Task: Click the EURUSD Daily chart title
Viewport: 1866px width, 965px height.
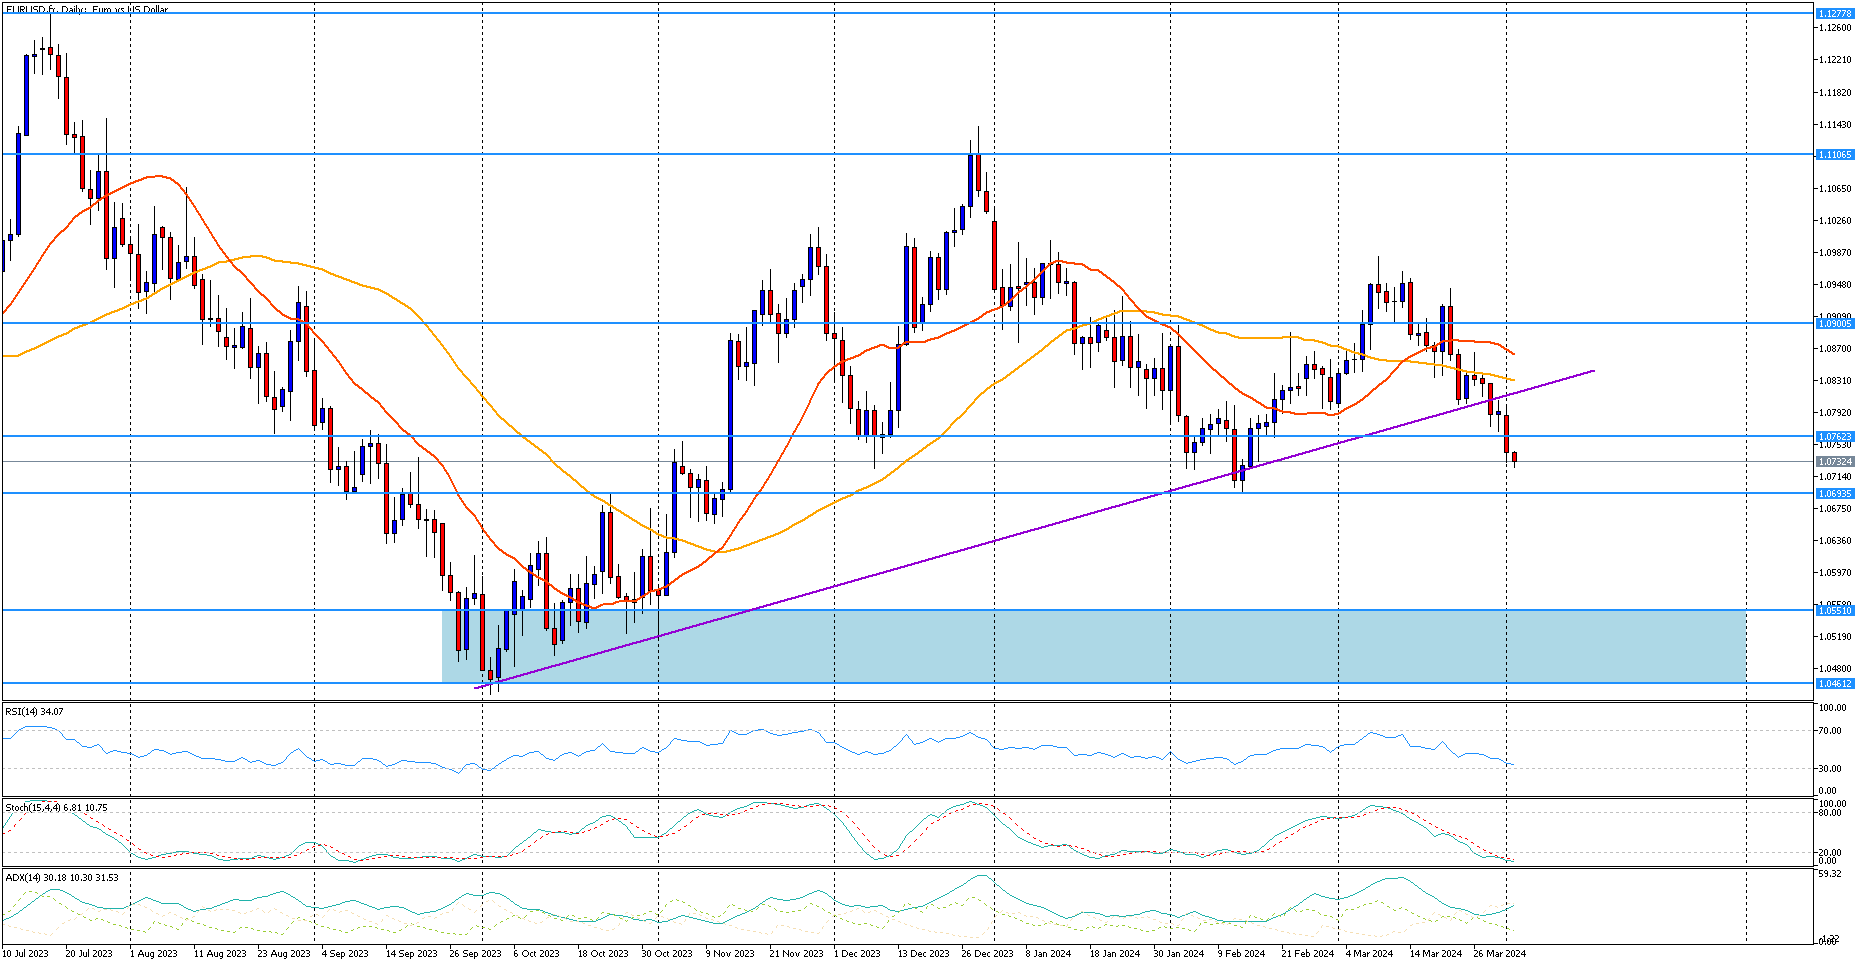Action: point(88,9)
